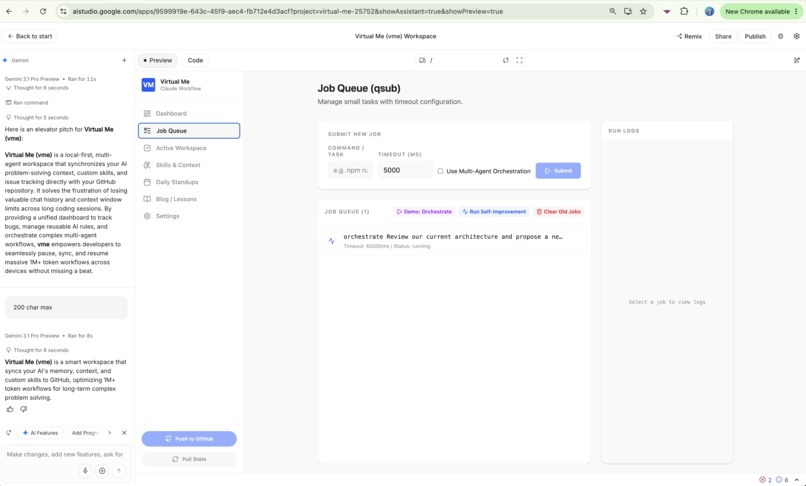Open Dashboard in the sidebar
Viewport: 806px width, 486px height.
189,114
